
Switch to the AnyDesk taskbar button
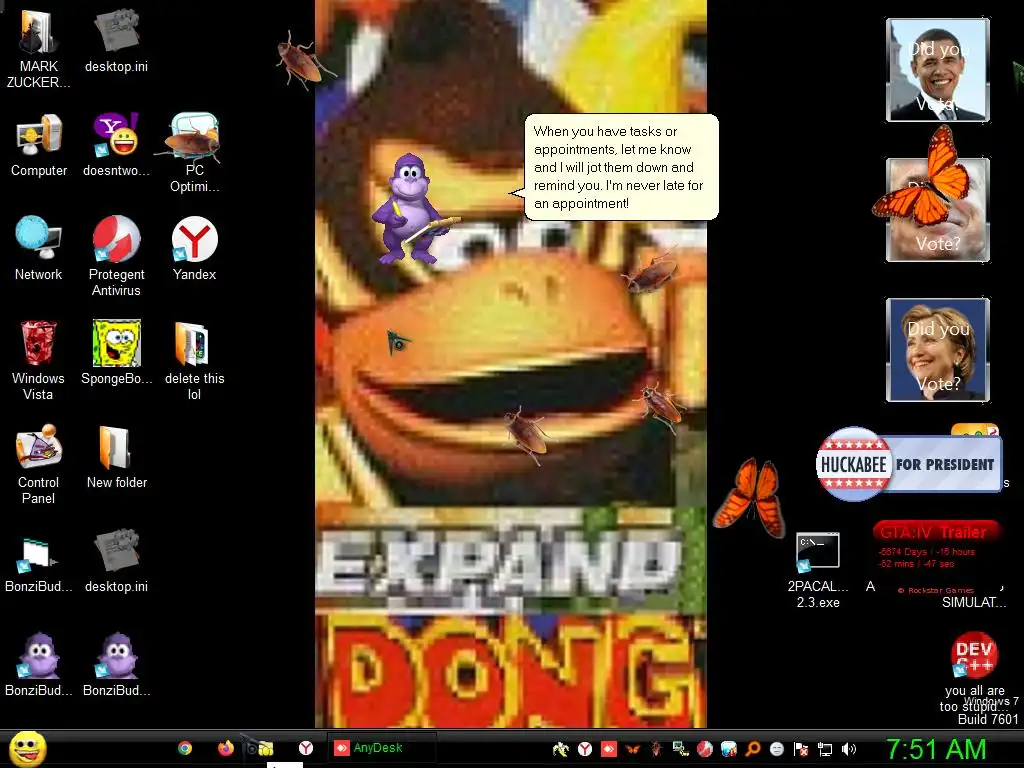(x=381, y=748)
